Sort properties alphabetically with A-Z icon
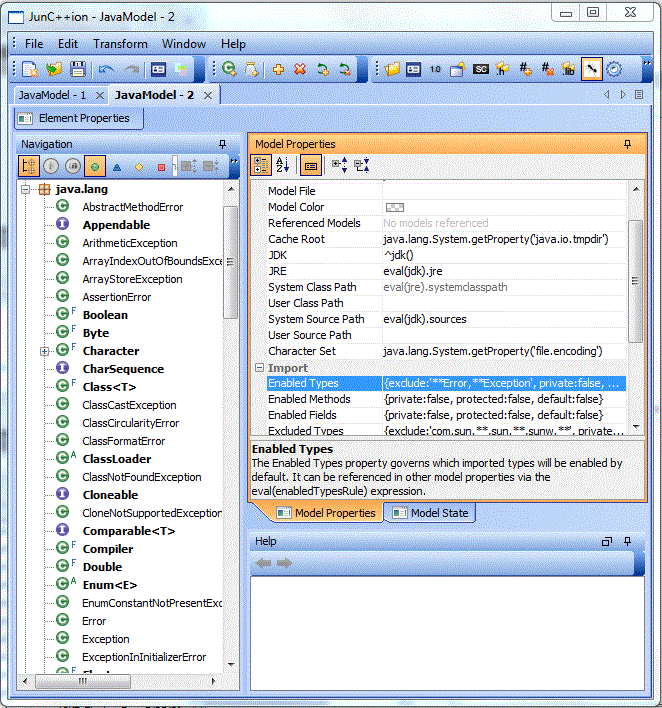662x708 pixels. 283,166
